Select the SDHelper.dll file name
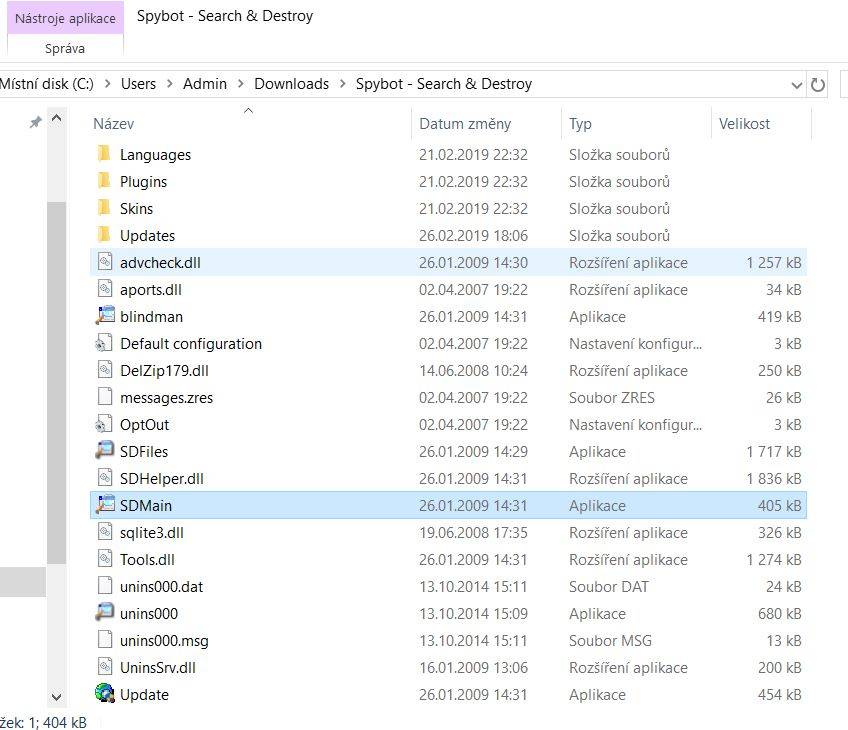 [162, 479]
